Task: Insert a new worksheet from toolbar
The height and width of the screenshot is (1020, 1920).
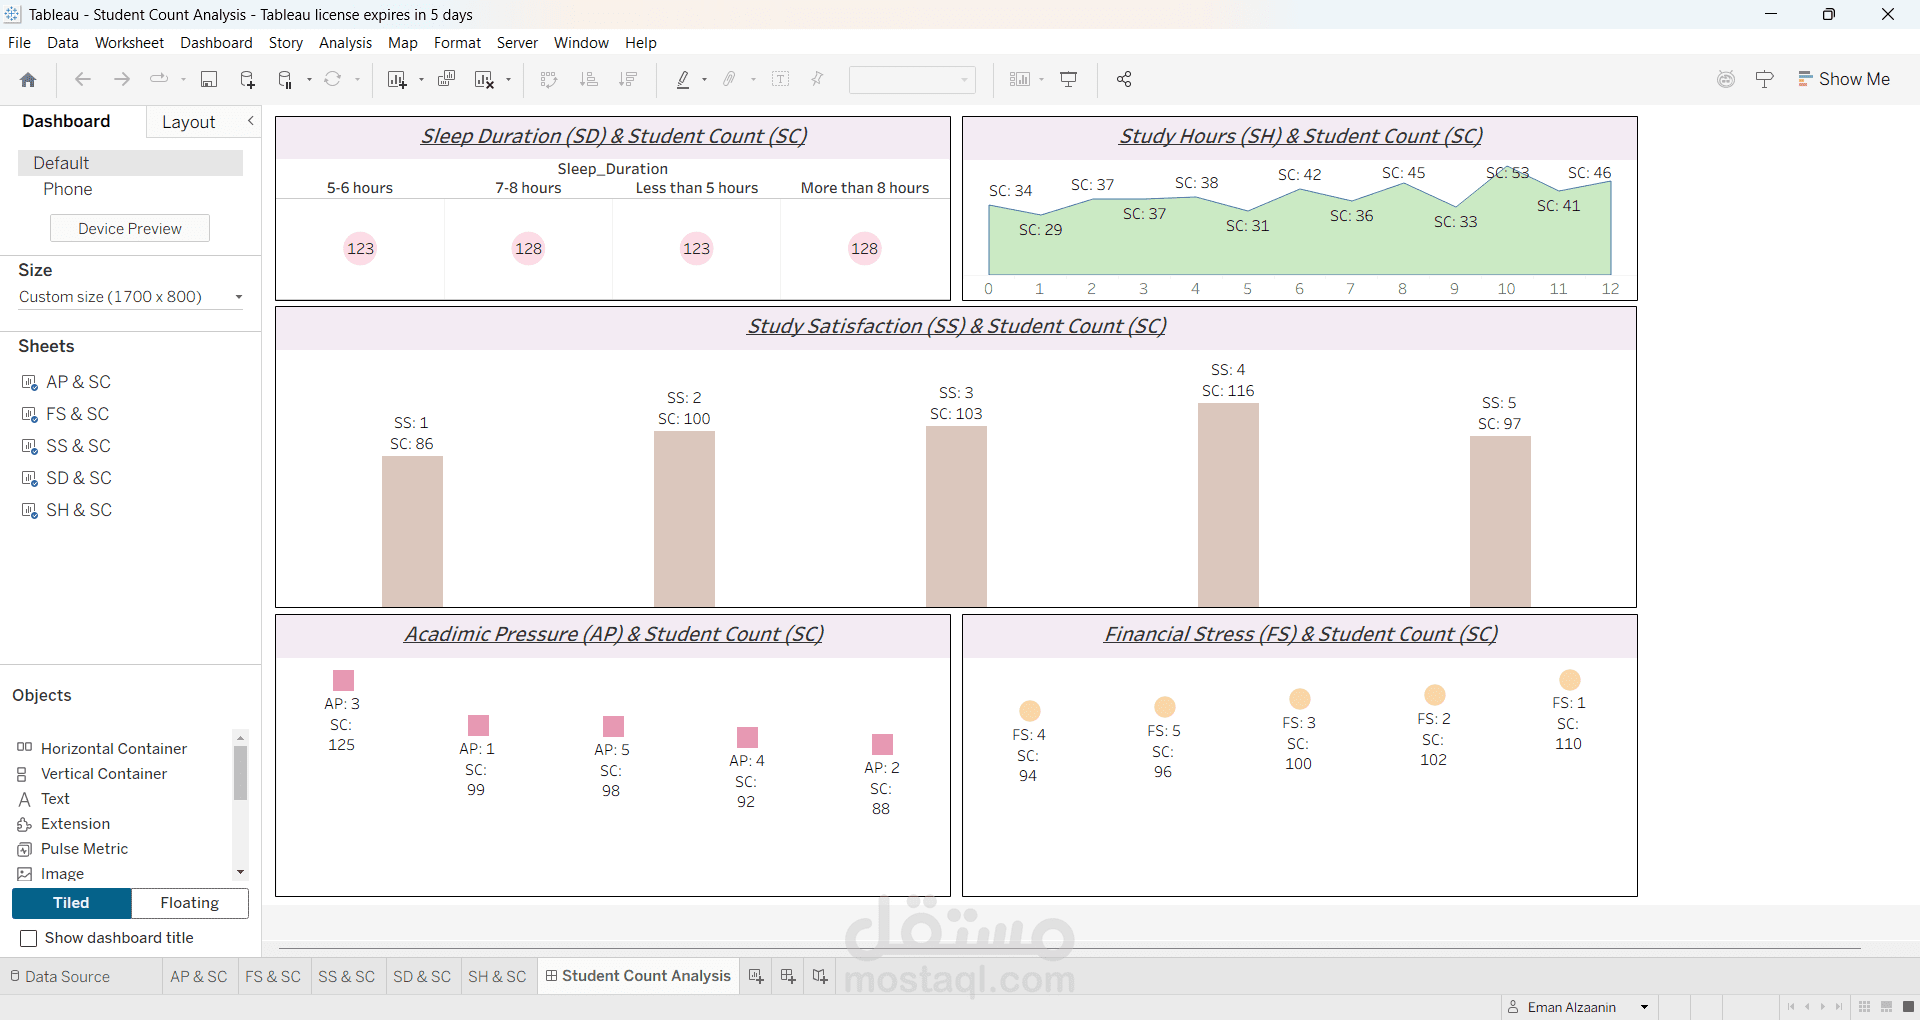Action: (x=397, y=80)
